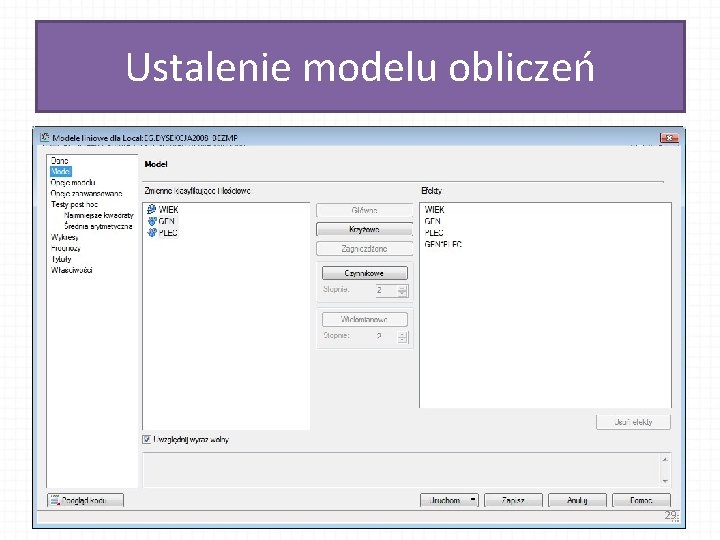
Task: Select the highlighted Model tree item
Action: (61, 171)
